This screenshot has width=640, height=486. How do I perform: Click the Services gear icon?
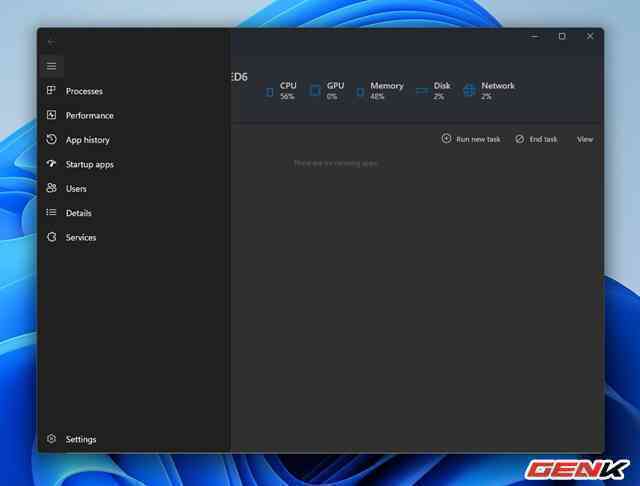pyautogui.click(x=51, y=237)
